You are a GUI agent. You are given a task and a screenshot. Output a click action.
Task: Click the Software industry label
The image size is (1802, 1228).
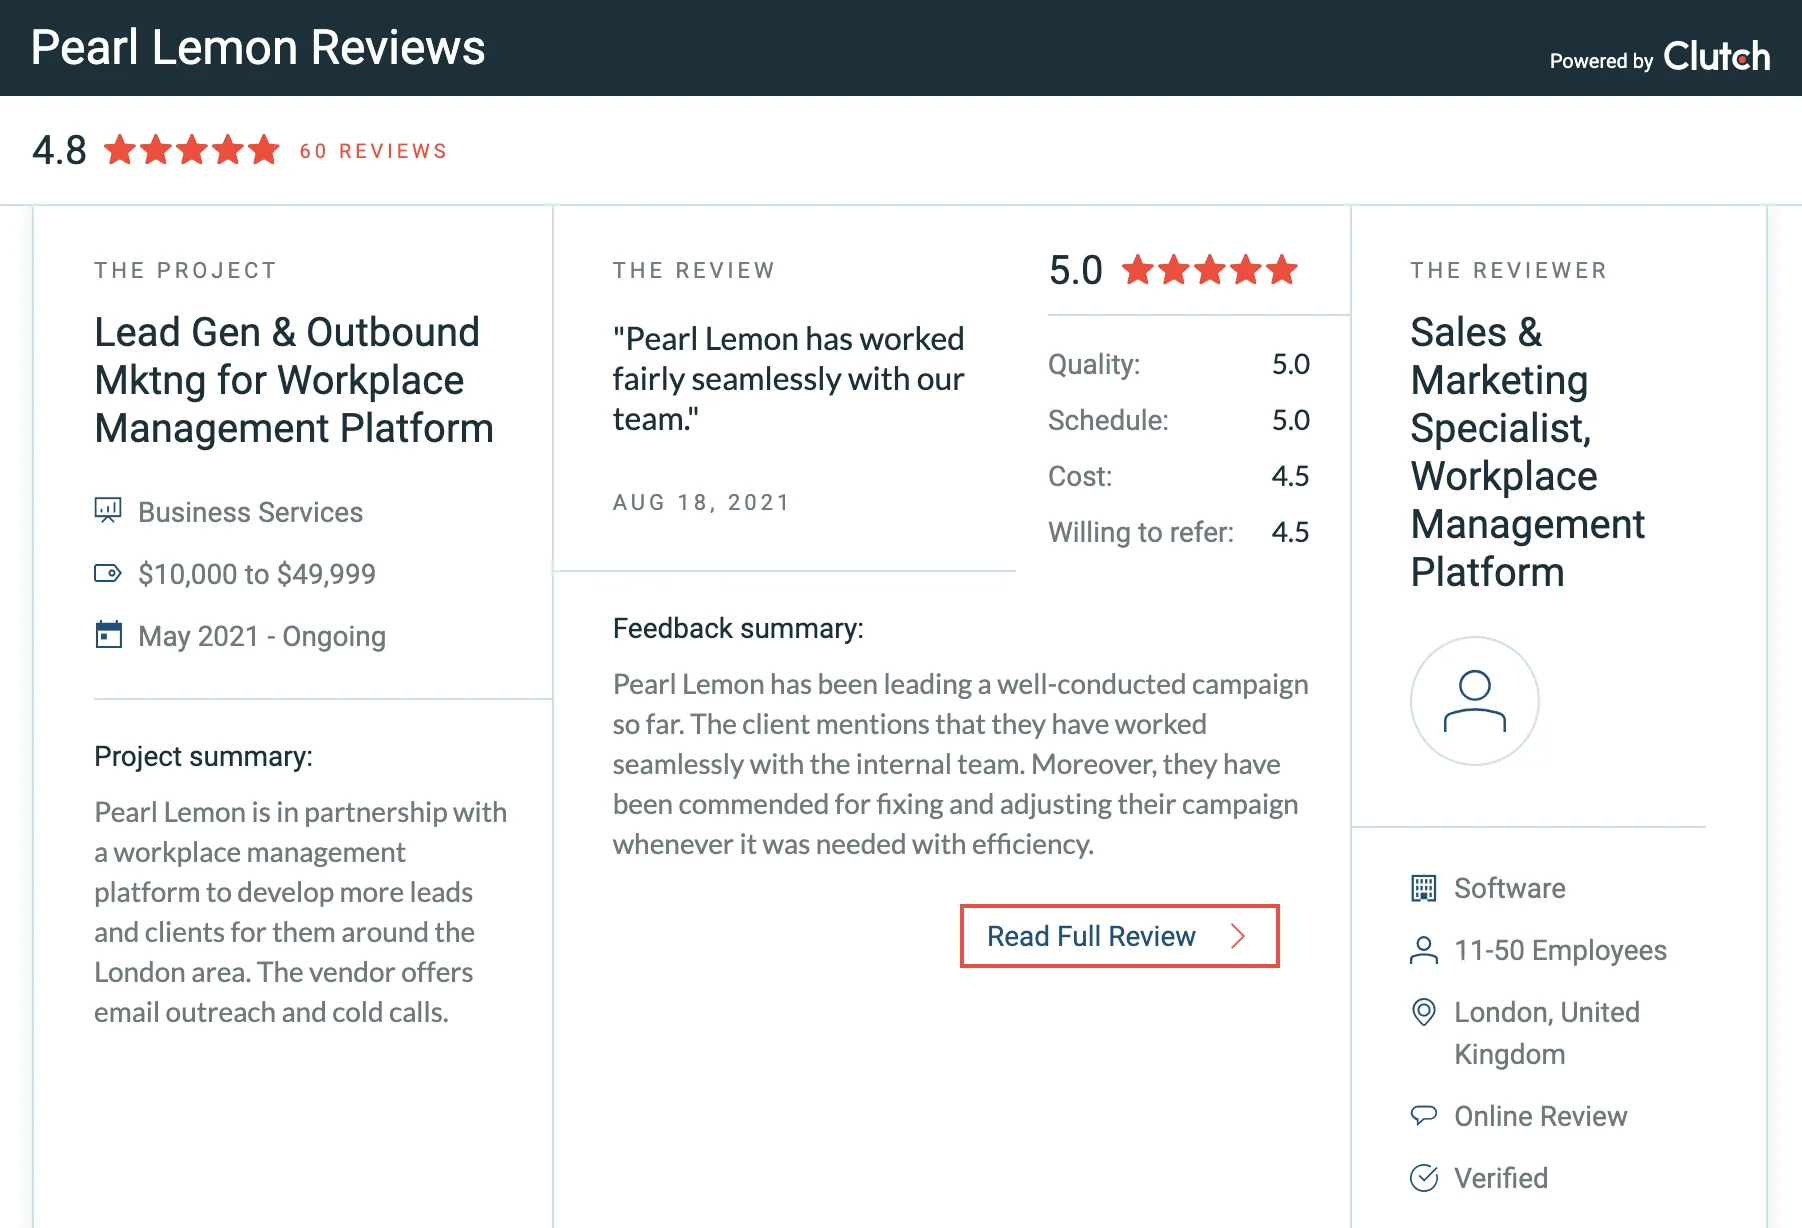1509,888
